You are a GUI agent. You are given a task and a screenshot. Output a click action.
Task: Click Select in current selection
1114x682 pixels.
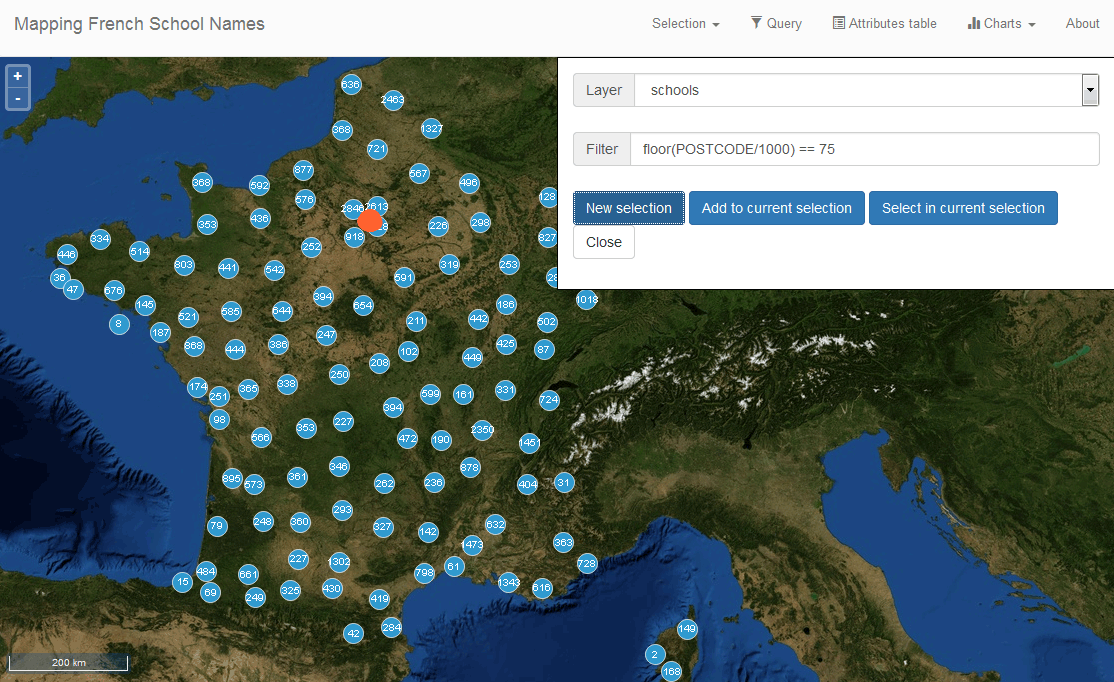(x=963, y=208)
